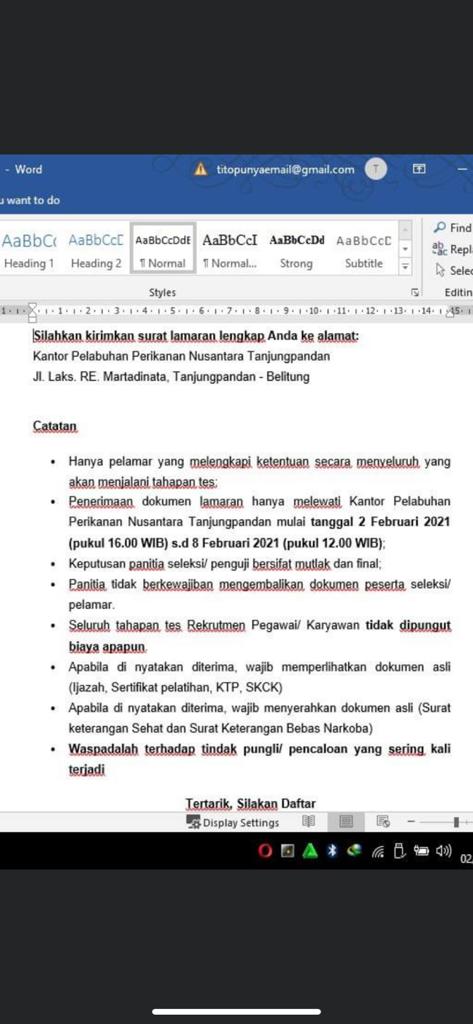Open the user profile avatar circle
473x1024 pixels.
tap(376, 169)
